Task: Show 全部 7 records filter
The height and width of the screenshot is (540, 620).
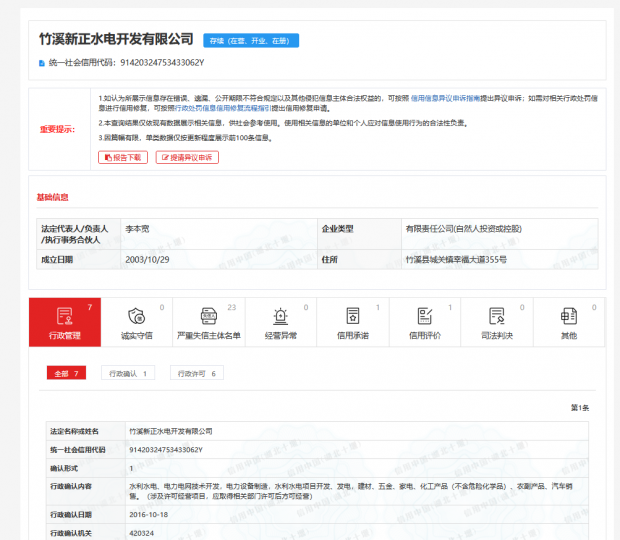Action: click(x=66, y=373)
